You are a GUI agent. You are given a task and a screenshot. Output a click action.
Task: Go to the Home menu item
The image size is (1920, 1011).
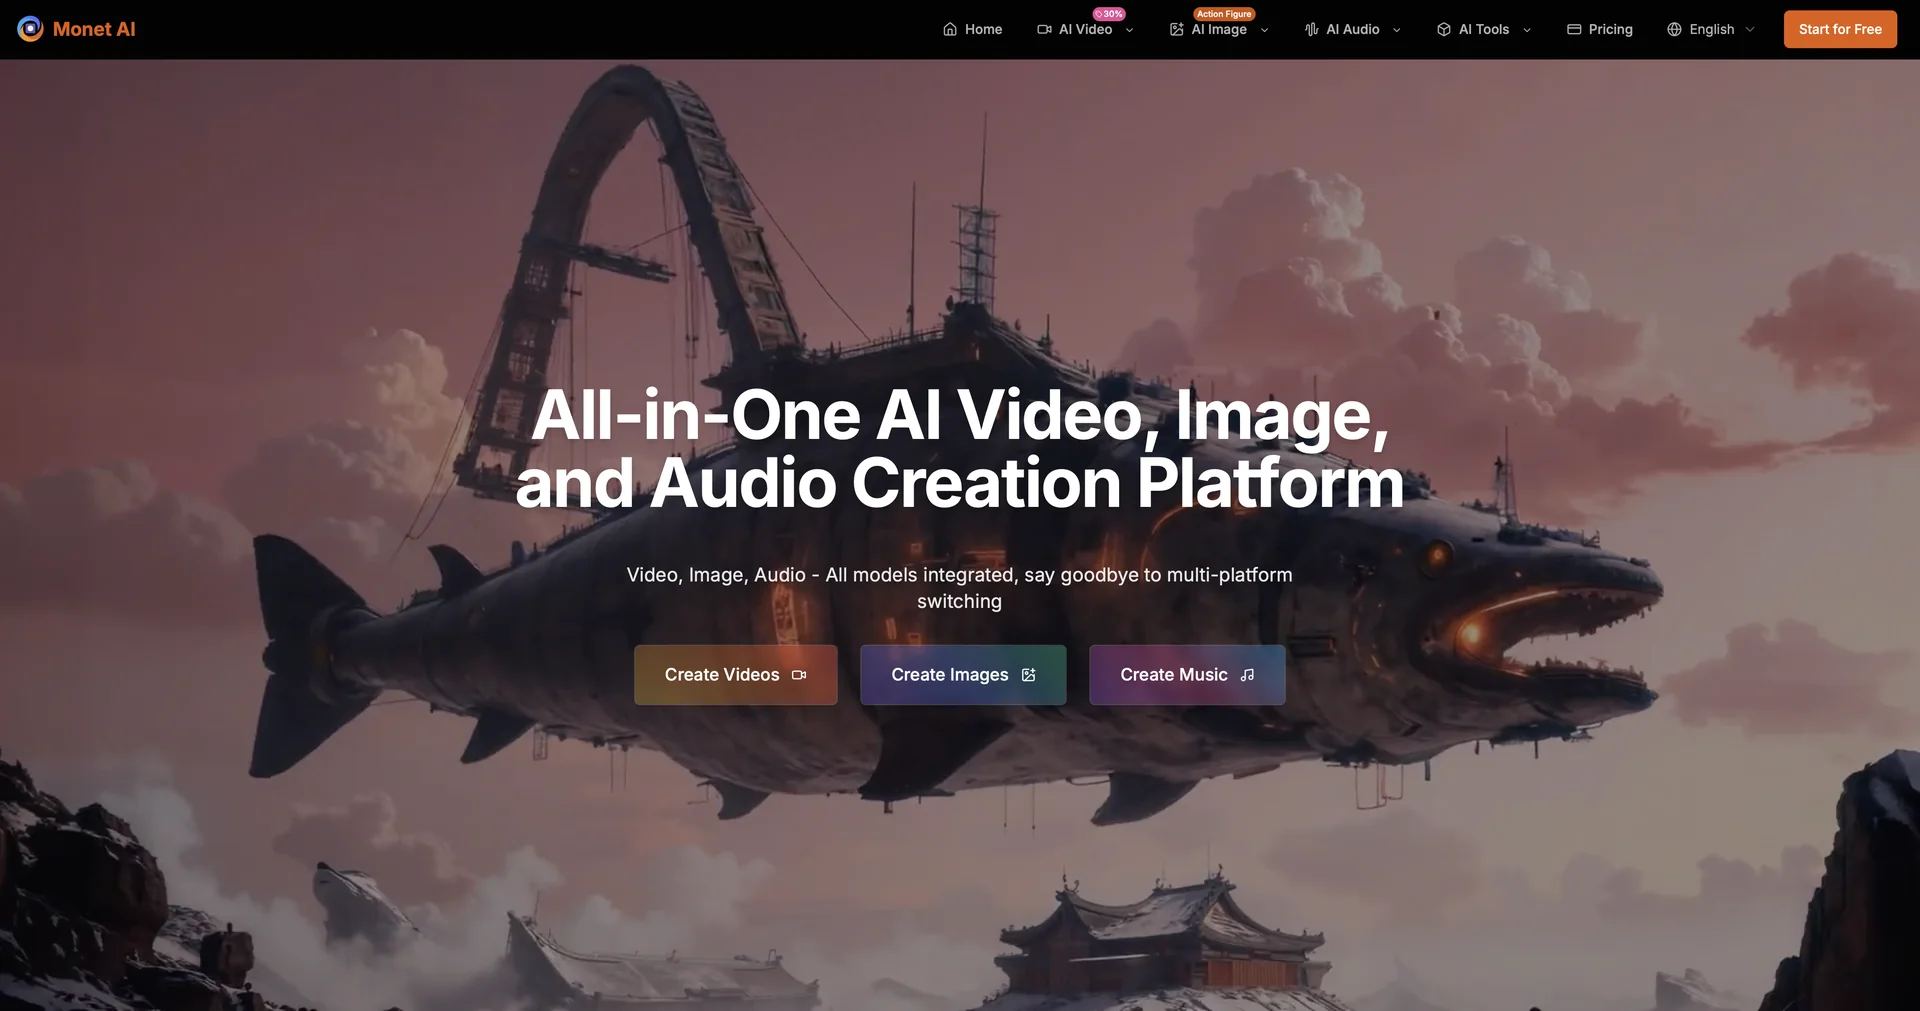pos(972,29)
